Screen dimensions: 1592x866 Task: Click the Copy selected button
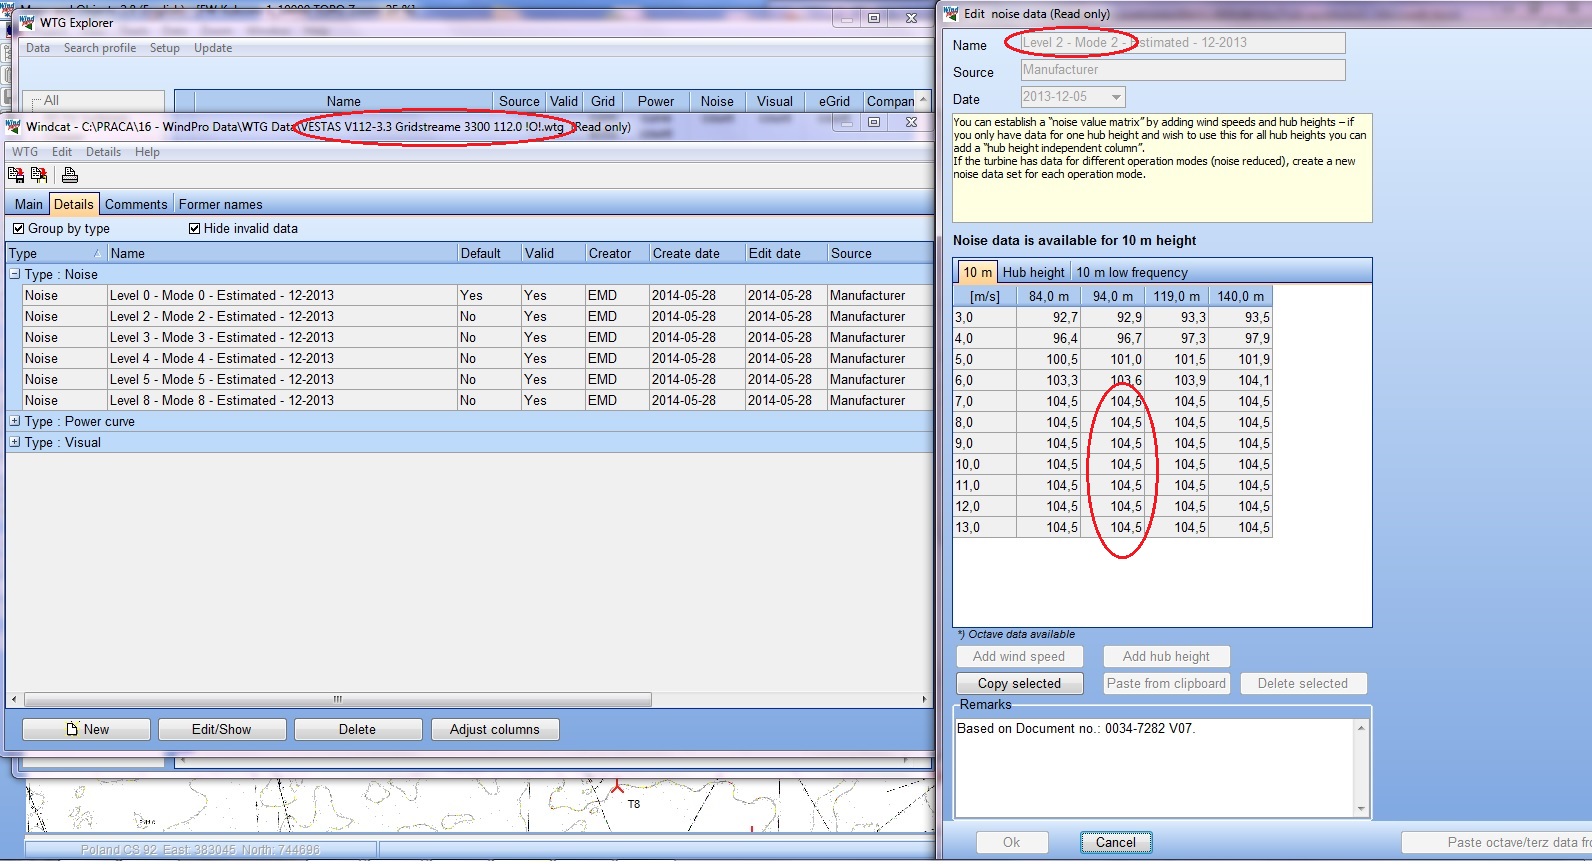1019,684
